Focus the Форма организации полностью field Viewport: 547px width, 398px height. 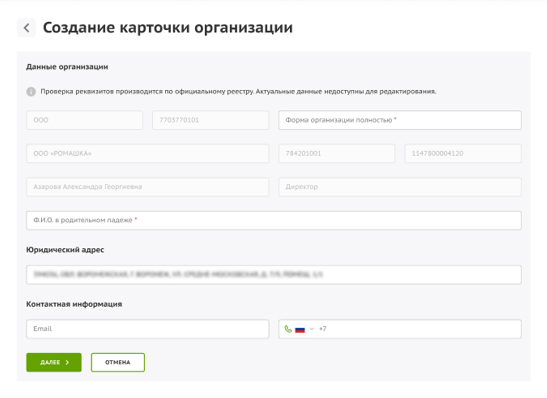(x=400, y=120)
